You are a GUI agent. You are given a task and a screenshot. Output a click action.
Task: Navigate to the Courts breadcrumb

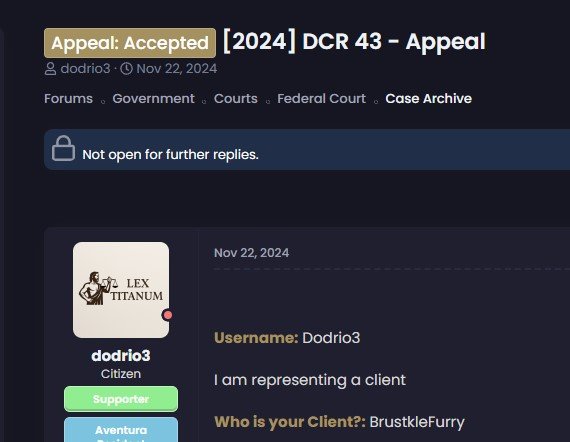click(236, 99)
